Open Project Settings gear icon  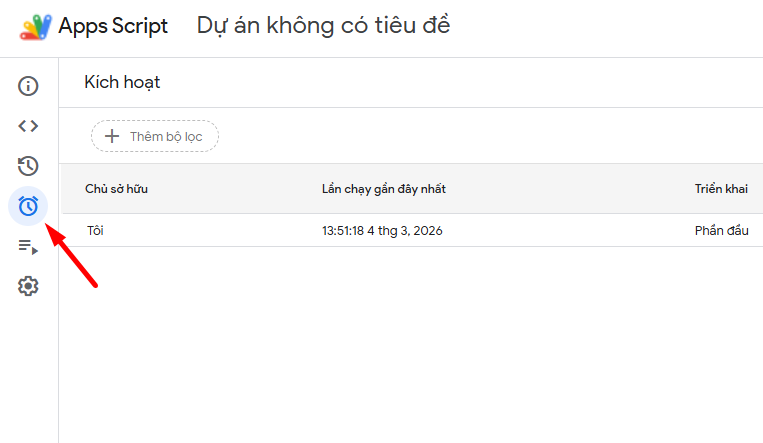(28, 286)
